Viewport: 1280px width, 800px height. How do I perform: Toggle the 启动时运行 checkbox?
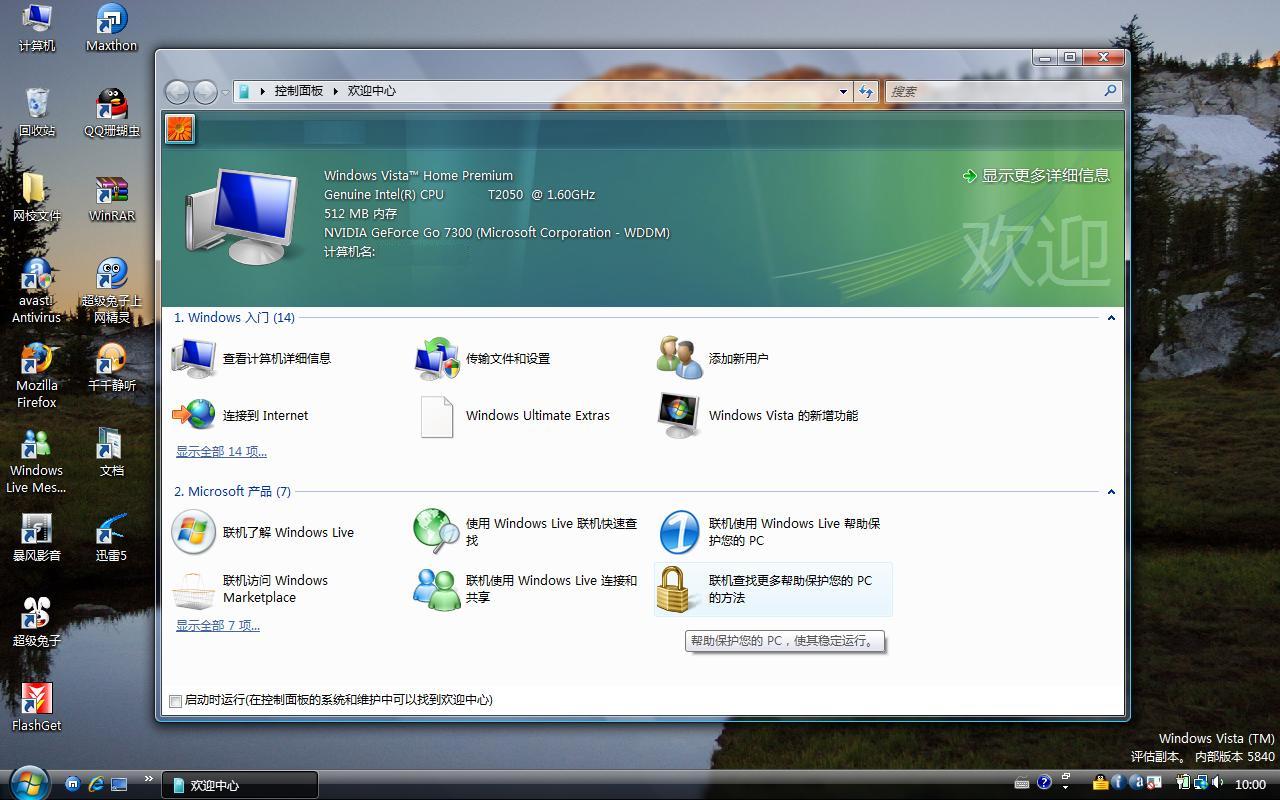point(176,701)
